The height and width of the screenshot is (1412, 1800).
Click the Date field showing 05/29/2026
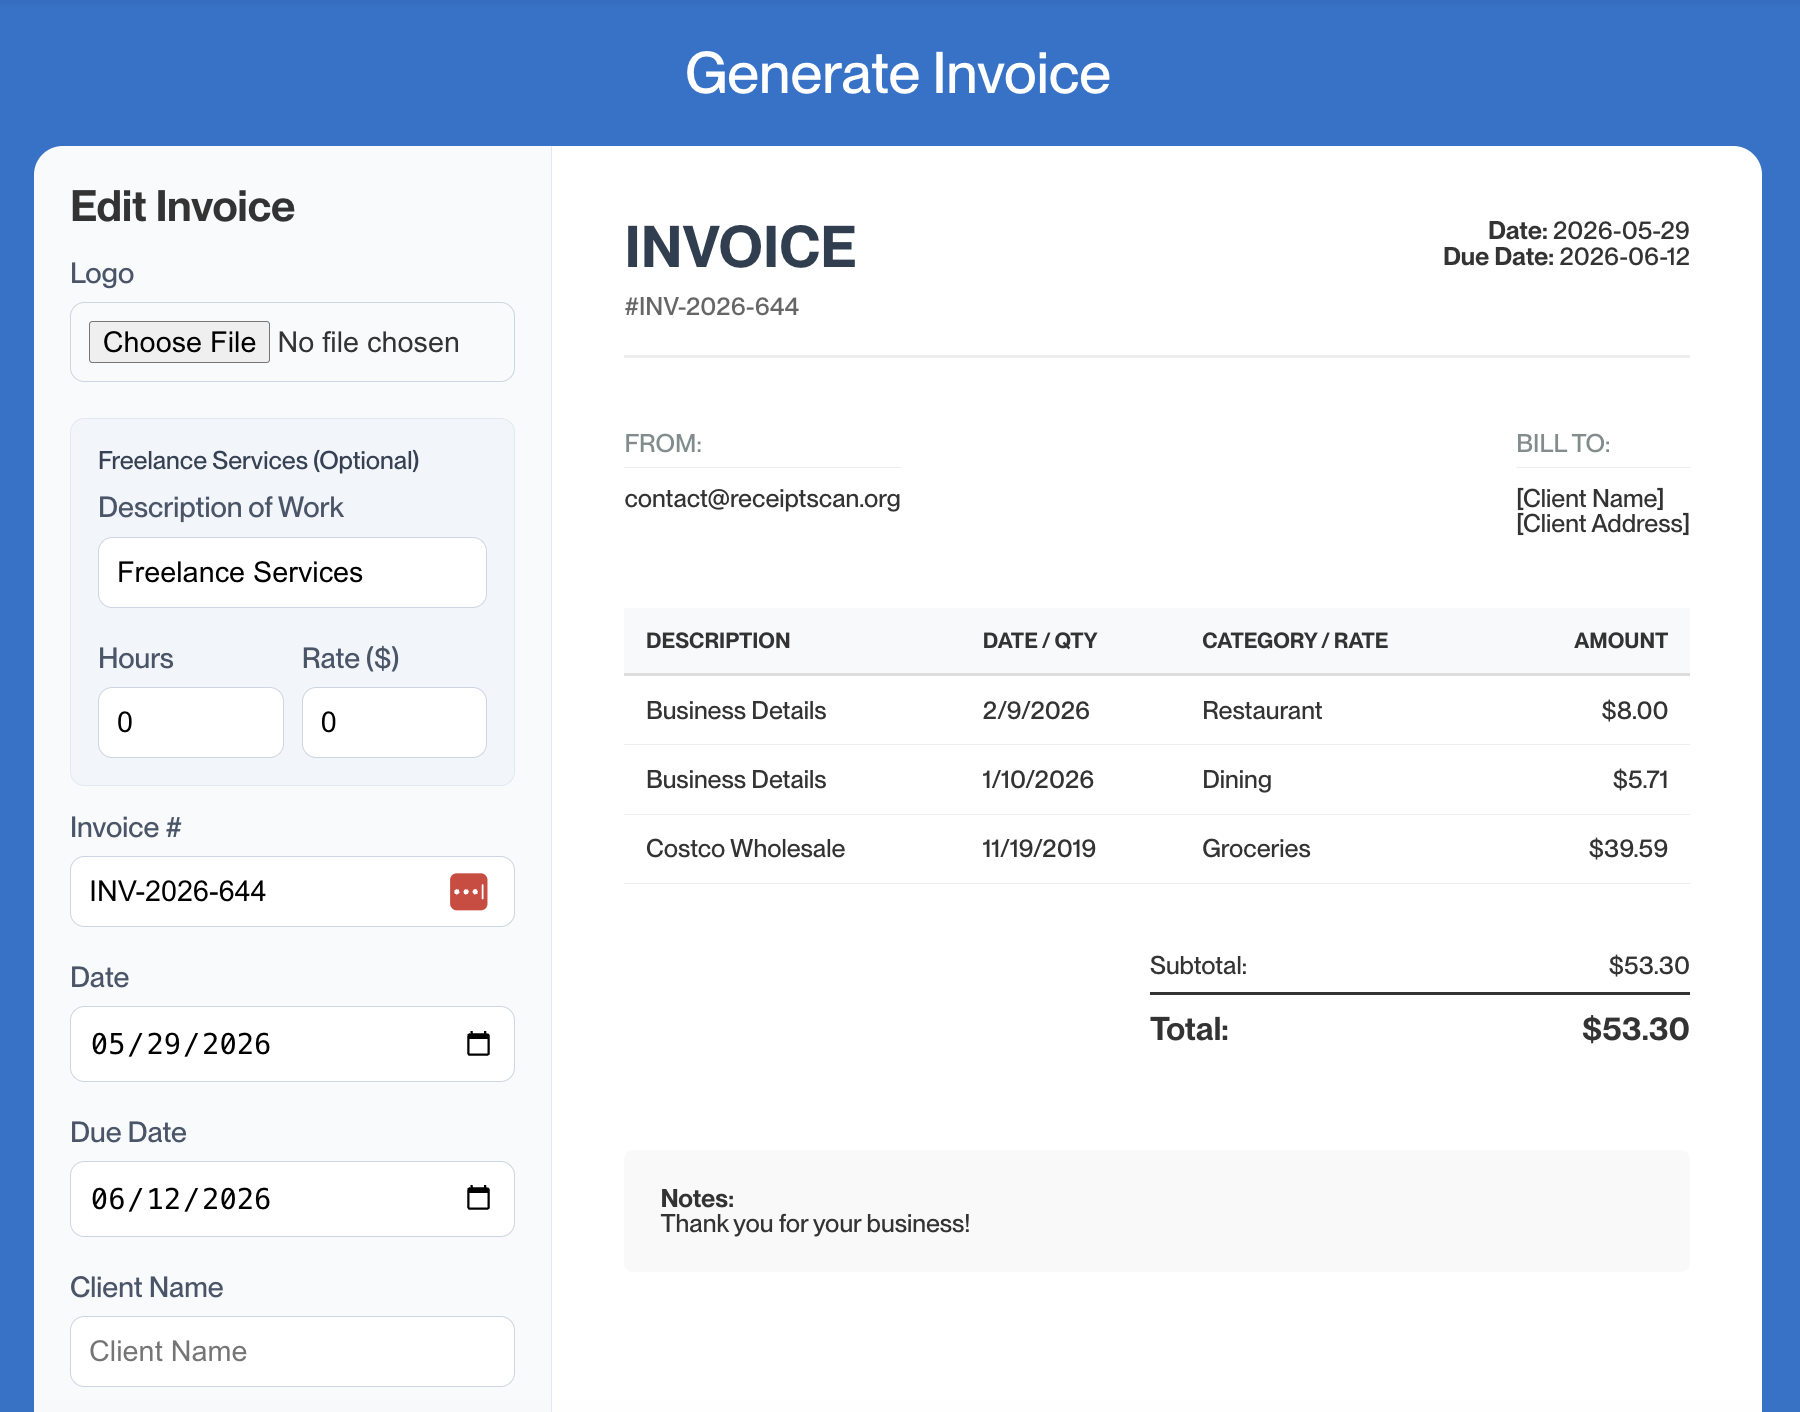292,1044
